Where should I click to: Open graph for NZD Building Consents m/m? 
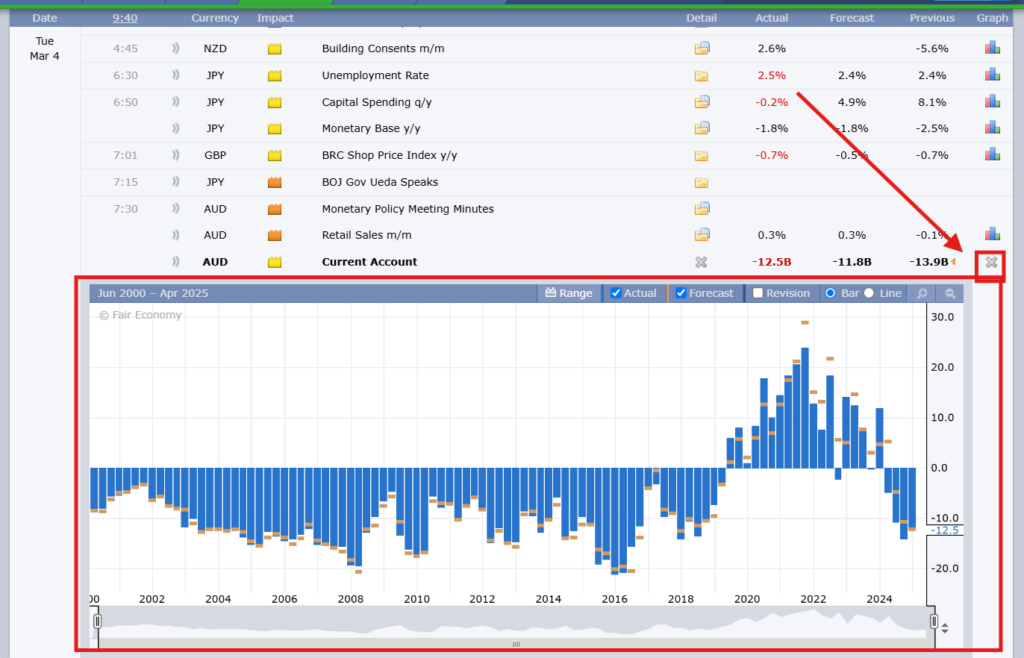992,48
